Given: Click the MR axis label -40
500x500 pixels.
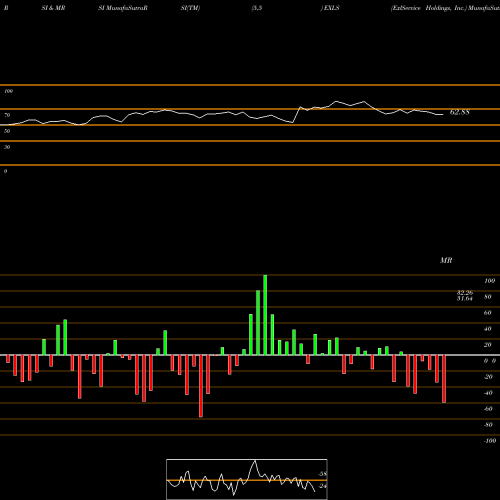Looking at the screenshot, I should coord(488,393).
